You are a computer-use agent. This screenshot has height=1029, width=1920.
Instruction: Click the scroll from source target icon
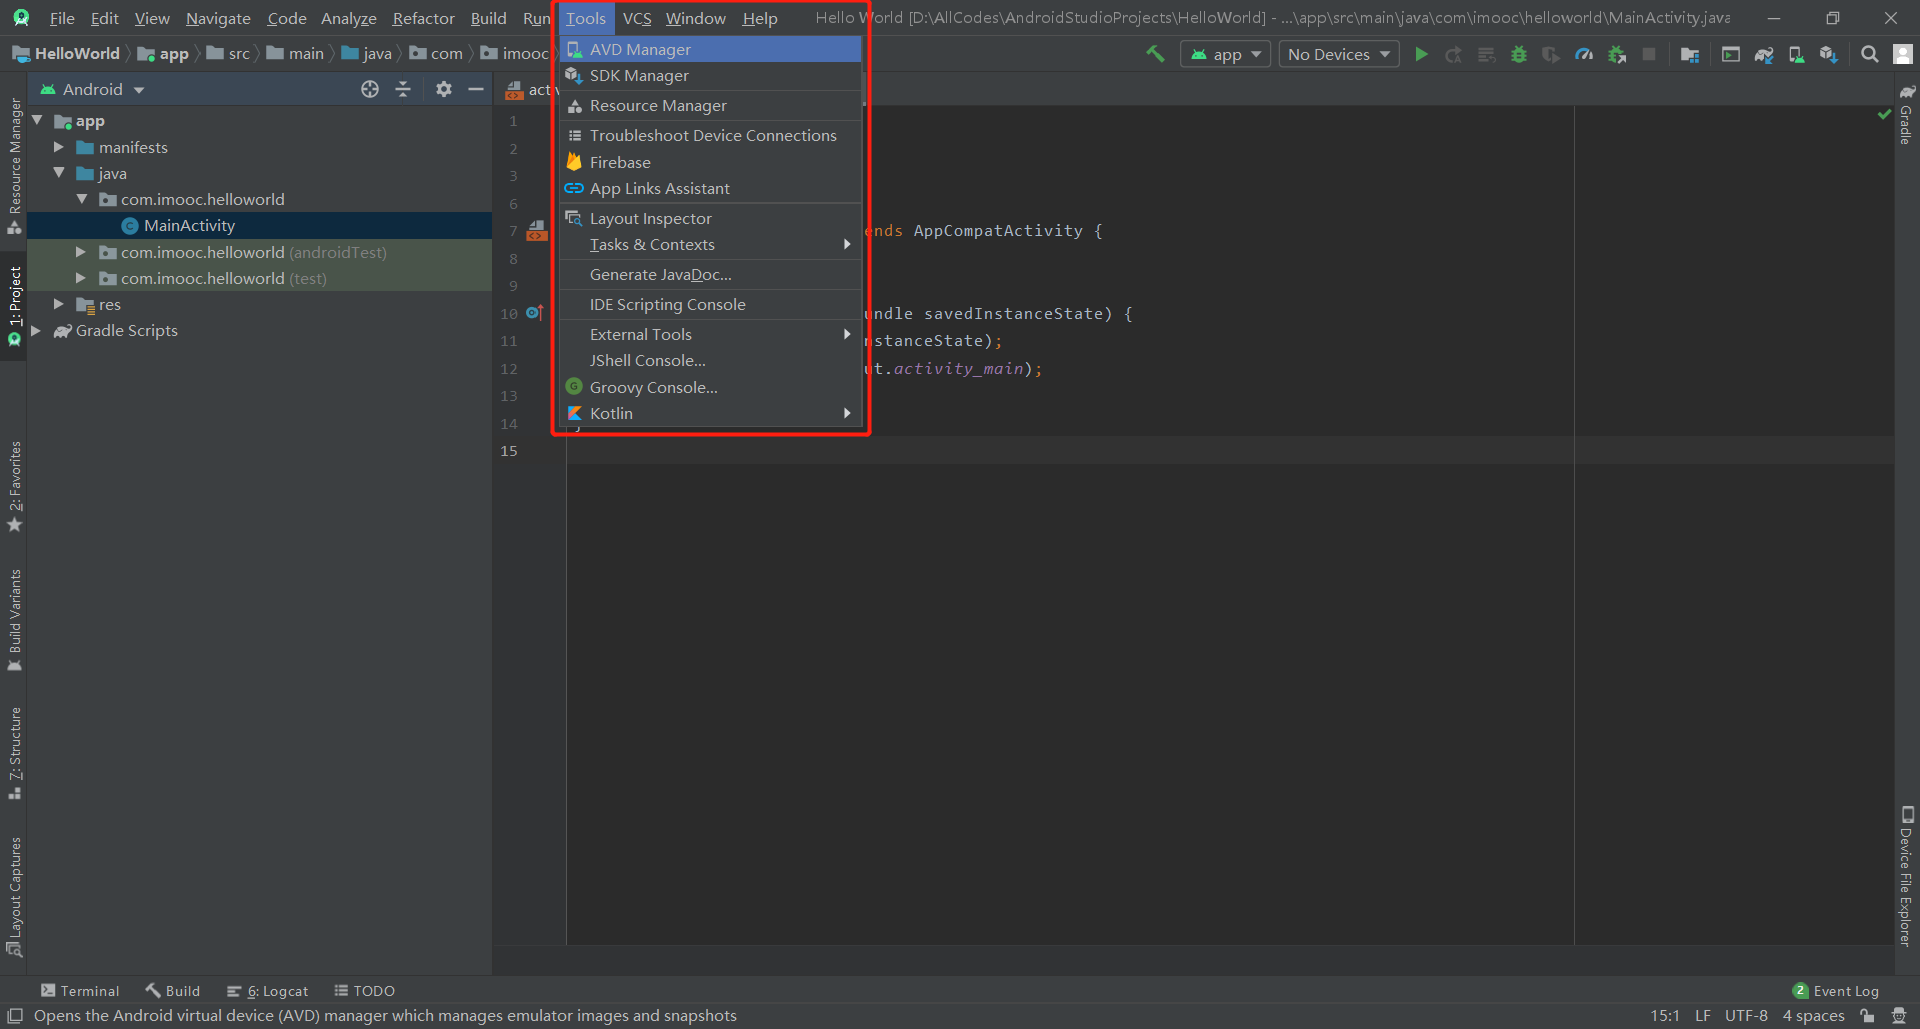click(x=370, y=89)
